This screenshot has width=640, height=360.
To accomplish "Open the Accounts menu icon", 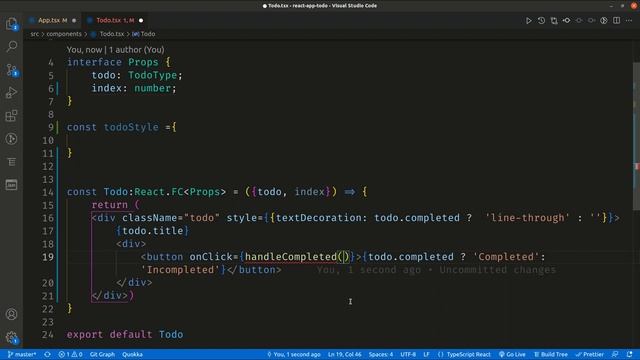I will [x=11, y=314].
